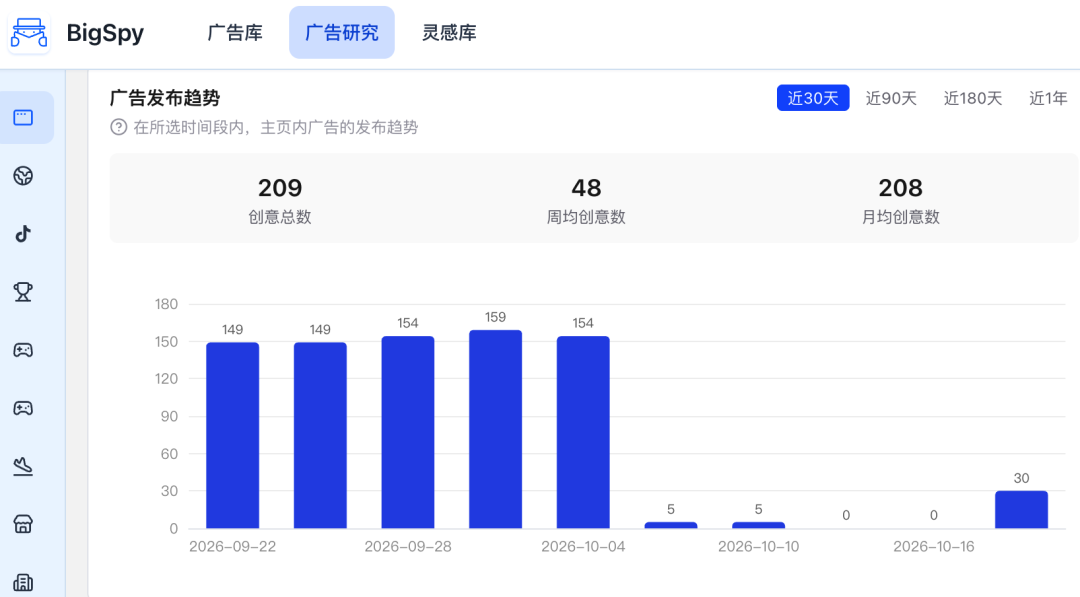1080x597 pixels.
Task: Select the 广告研究 tab
Action: (x=342, y=32)
